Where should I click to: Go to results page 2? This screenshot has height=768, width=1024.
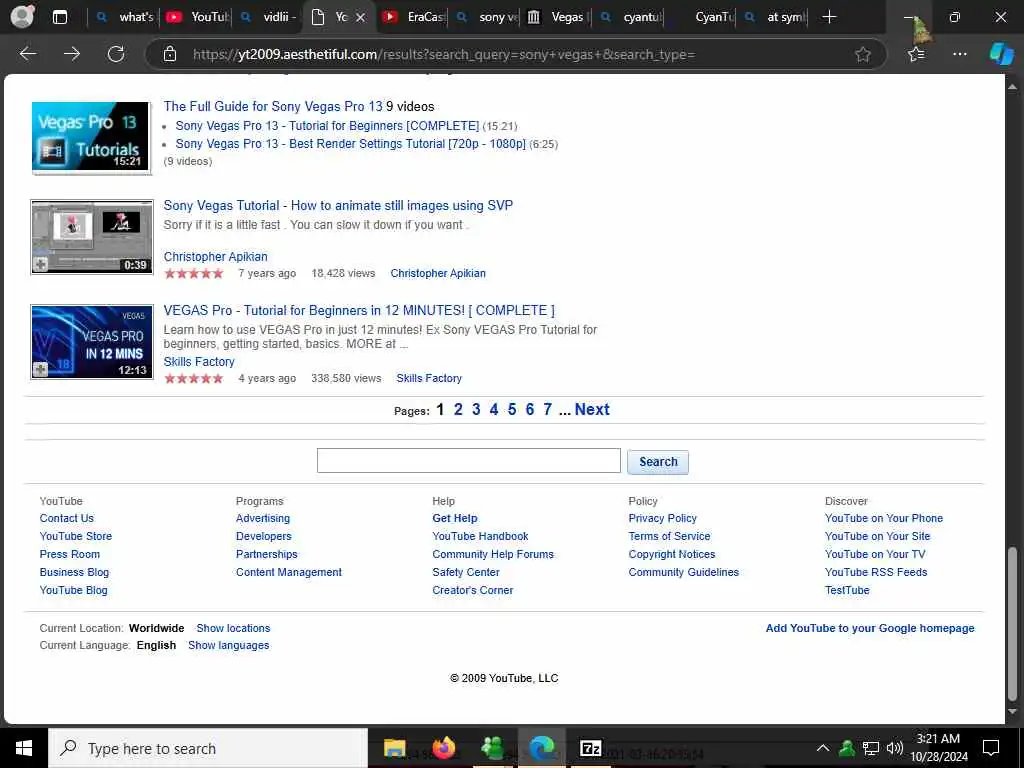tap(458, 409)
